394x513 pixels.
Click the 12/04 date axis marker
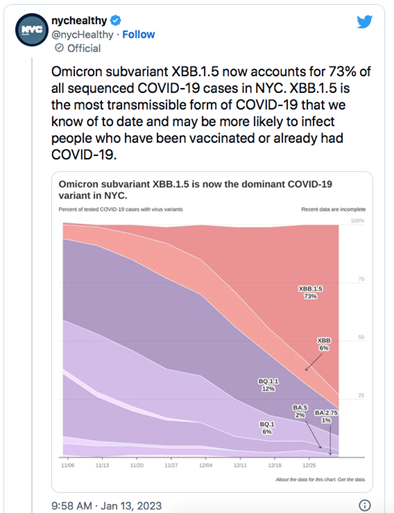[205, 465]
